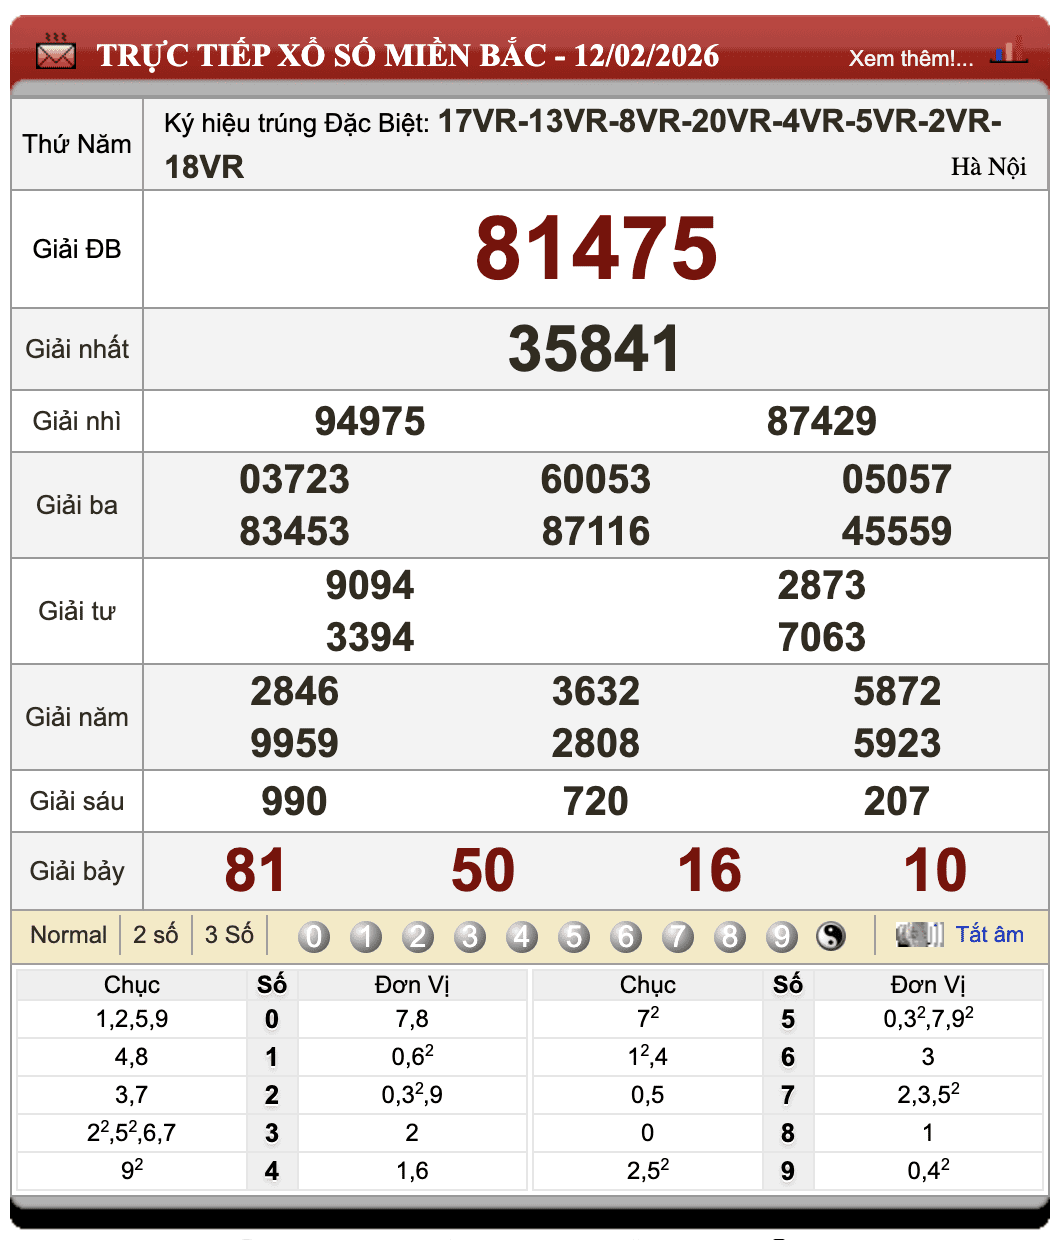Select the number 7 ball
This screenshot has width=1064, height=1240.
678,936
